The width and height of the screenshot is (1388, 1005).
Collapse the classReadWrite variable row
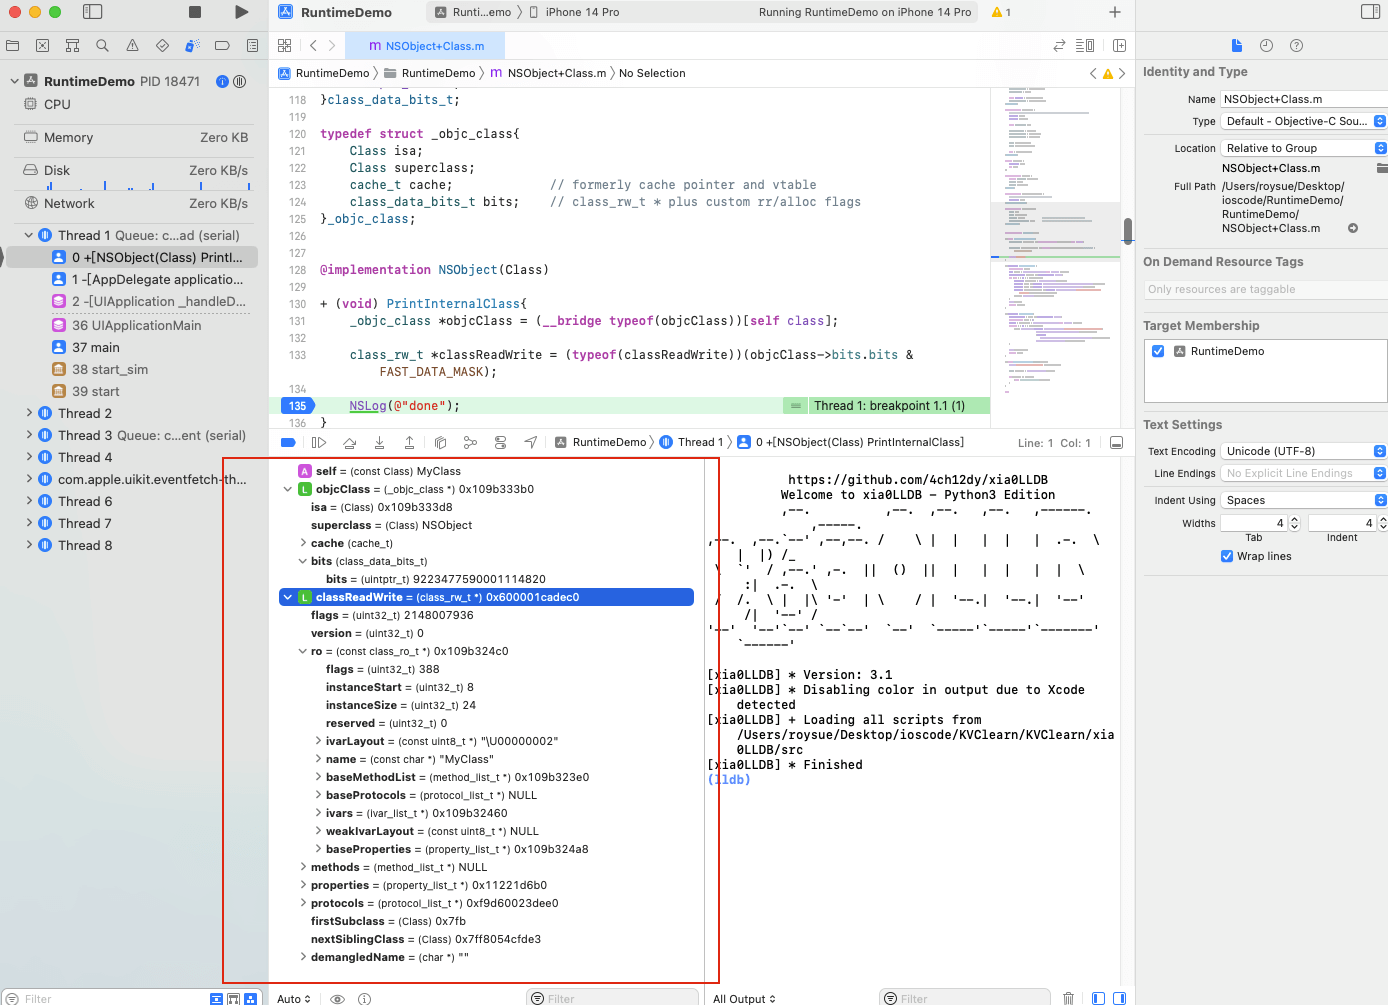(x=288, y=597)
